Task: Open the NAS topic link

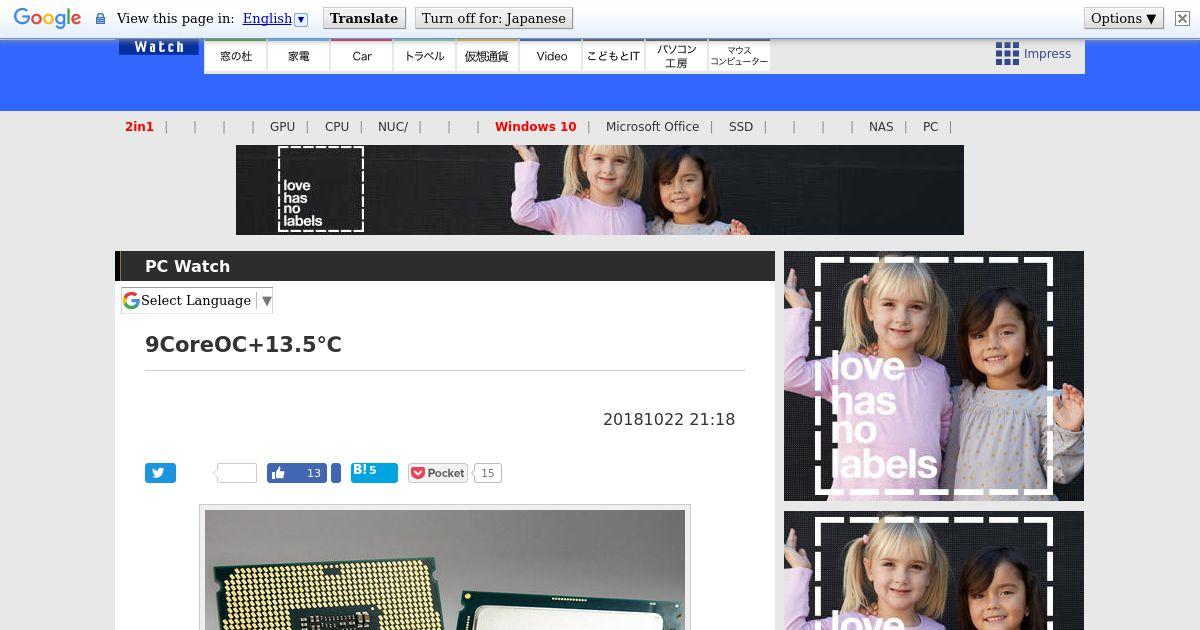Action: (881, 127)
